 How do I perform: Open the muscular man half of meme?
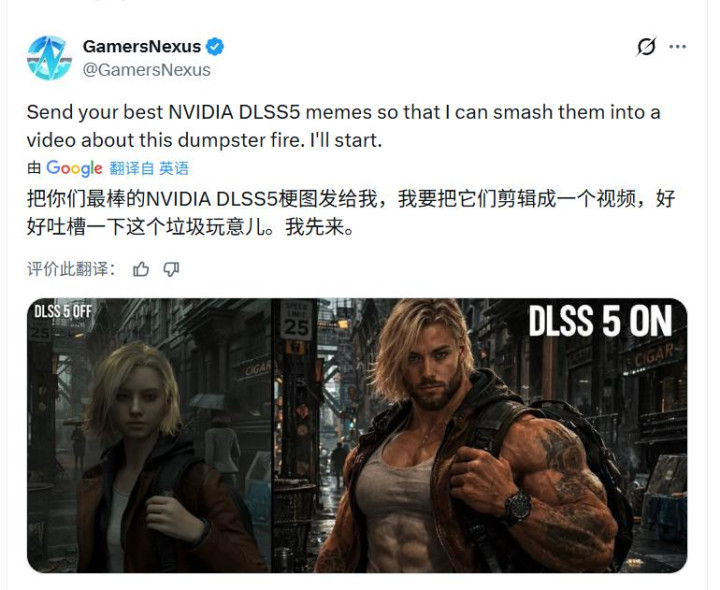pyautogui.click(x=479, y=435)
